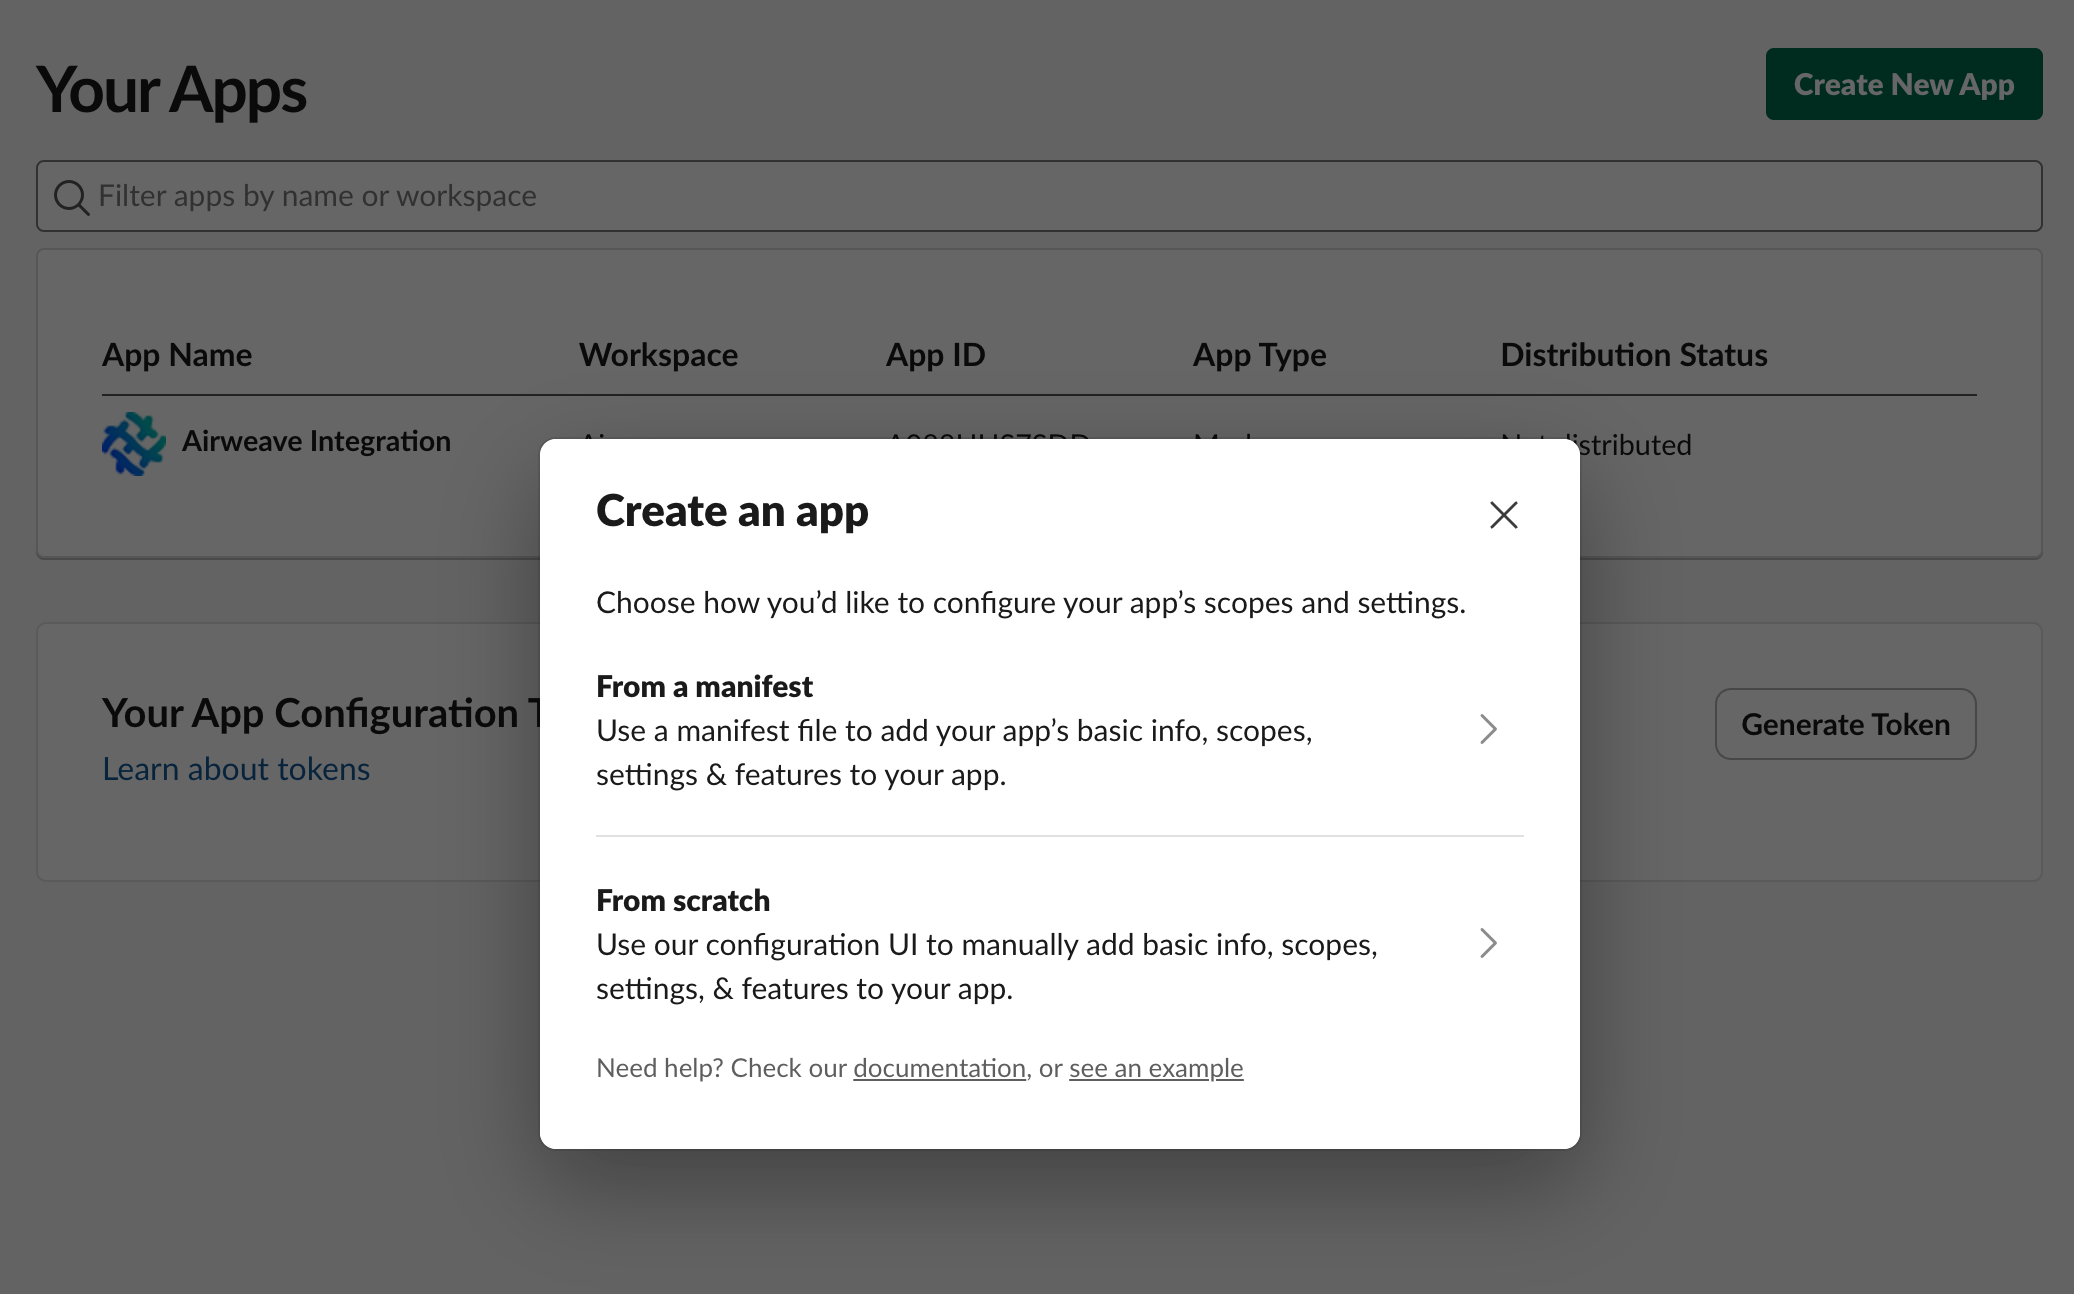Click the search magnifier icon
2074x1294 pixels.
71,195
